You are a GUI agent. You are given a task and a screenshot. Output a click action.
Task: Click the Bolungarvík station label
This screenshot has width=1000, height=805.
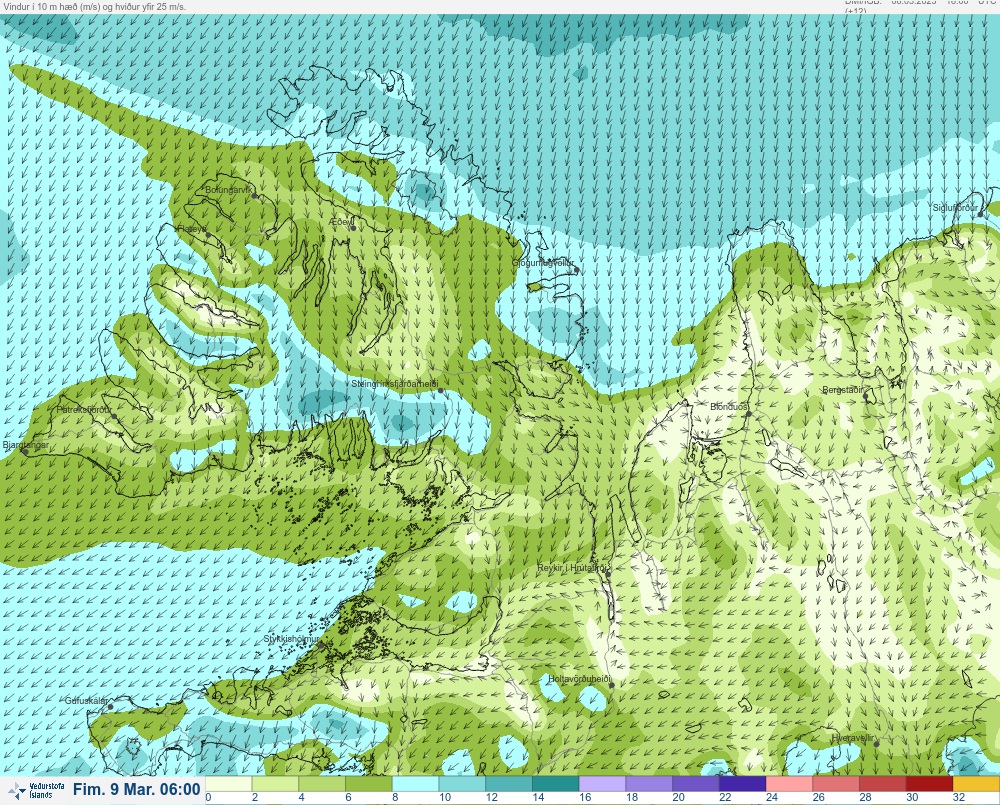[229, 190]
